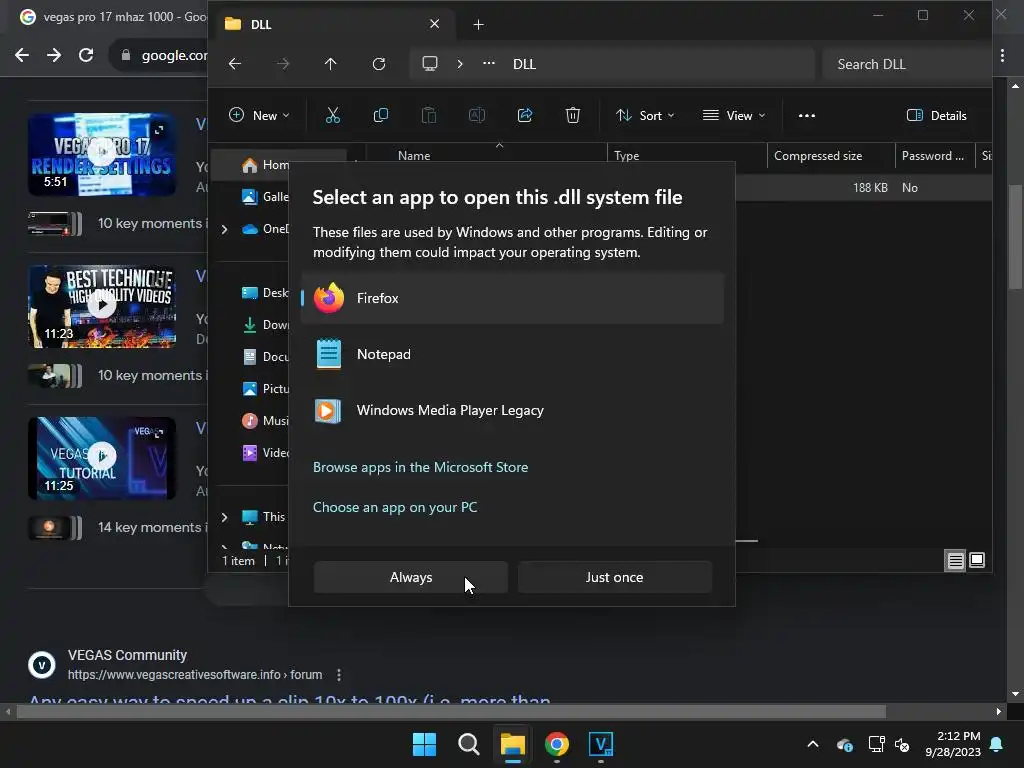The width and height of the screenshot is (1024, 768).
Task: Play the Best Technique High Quality Videos thumbnail
Action: 102,306
